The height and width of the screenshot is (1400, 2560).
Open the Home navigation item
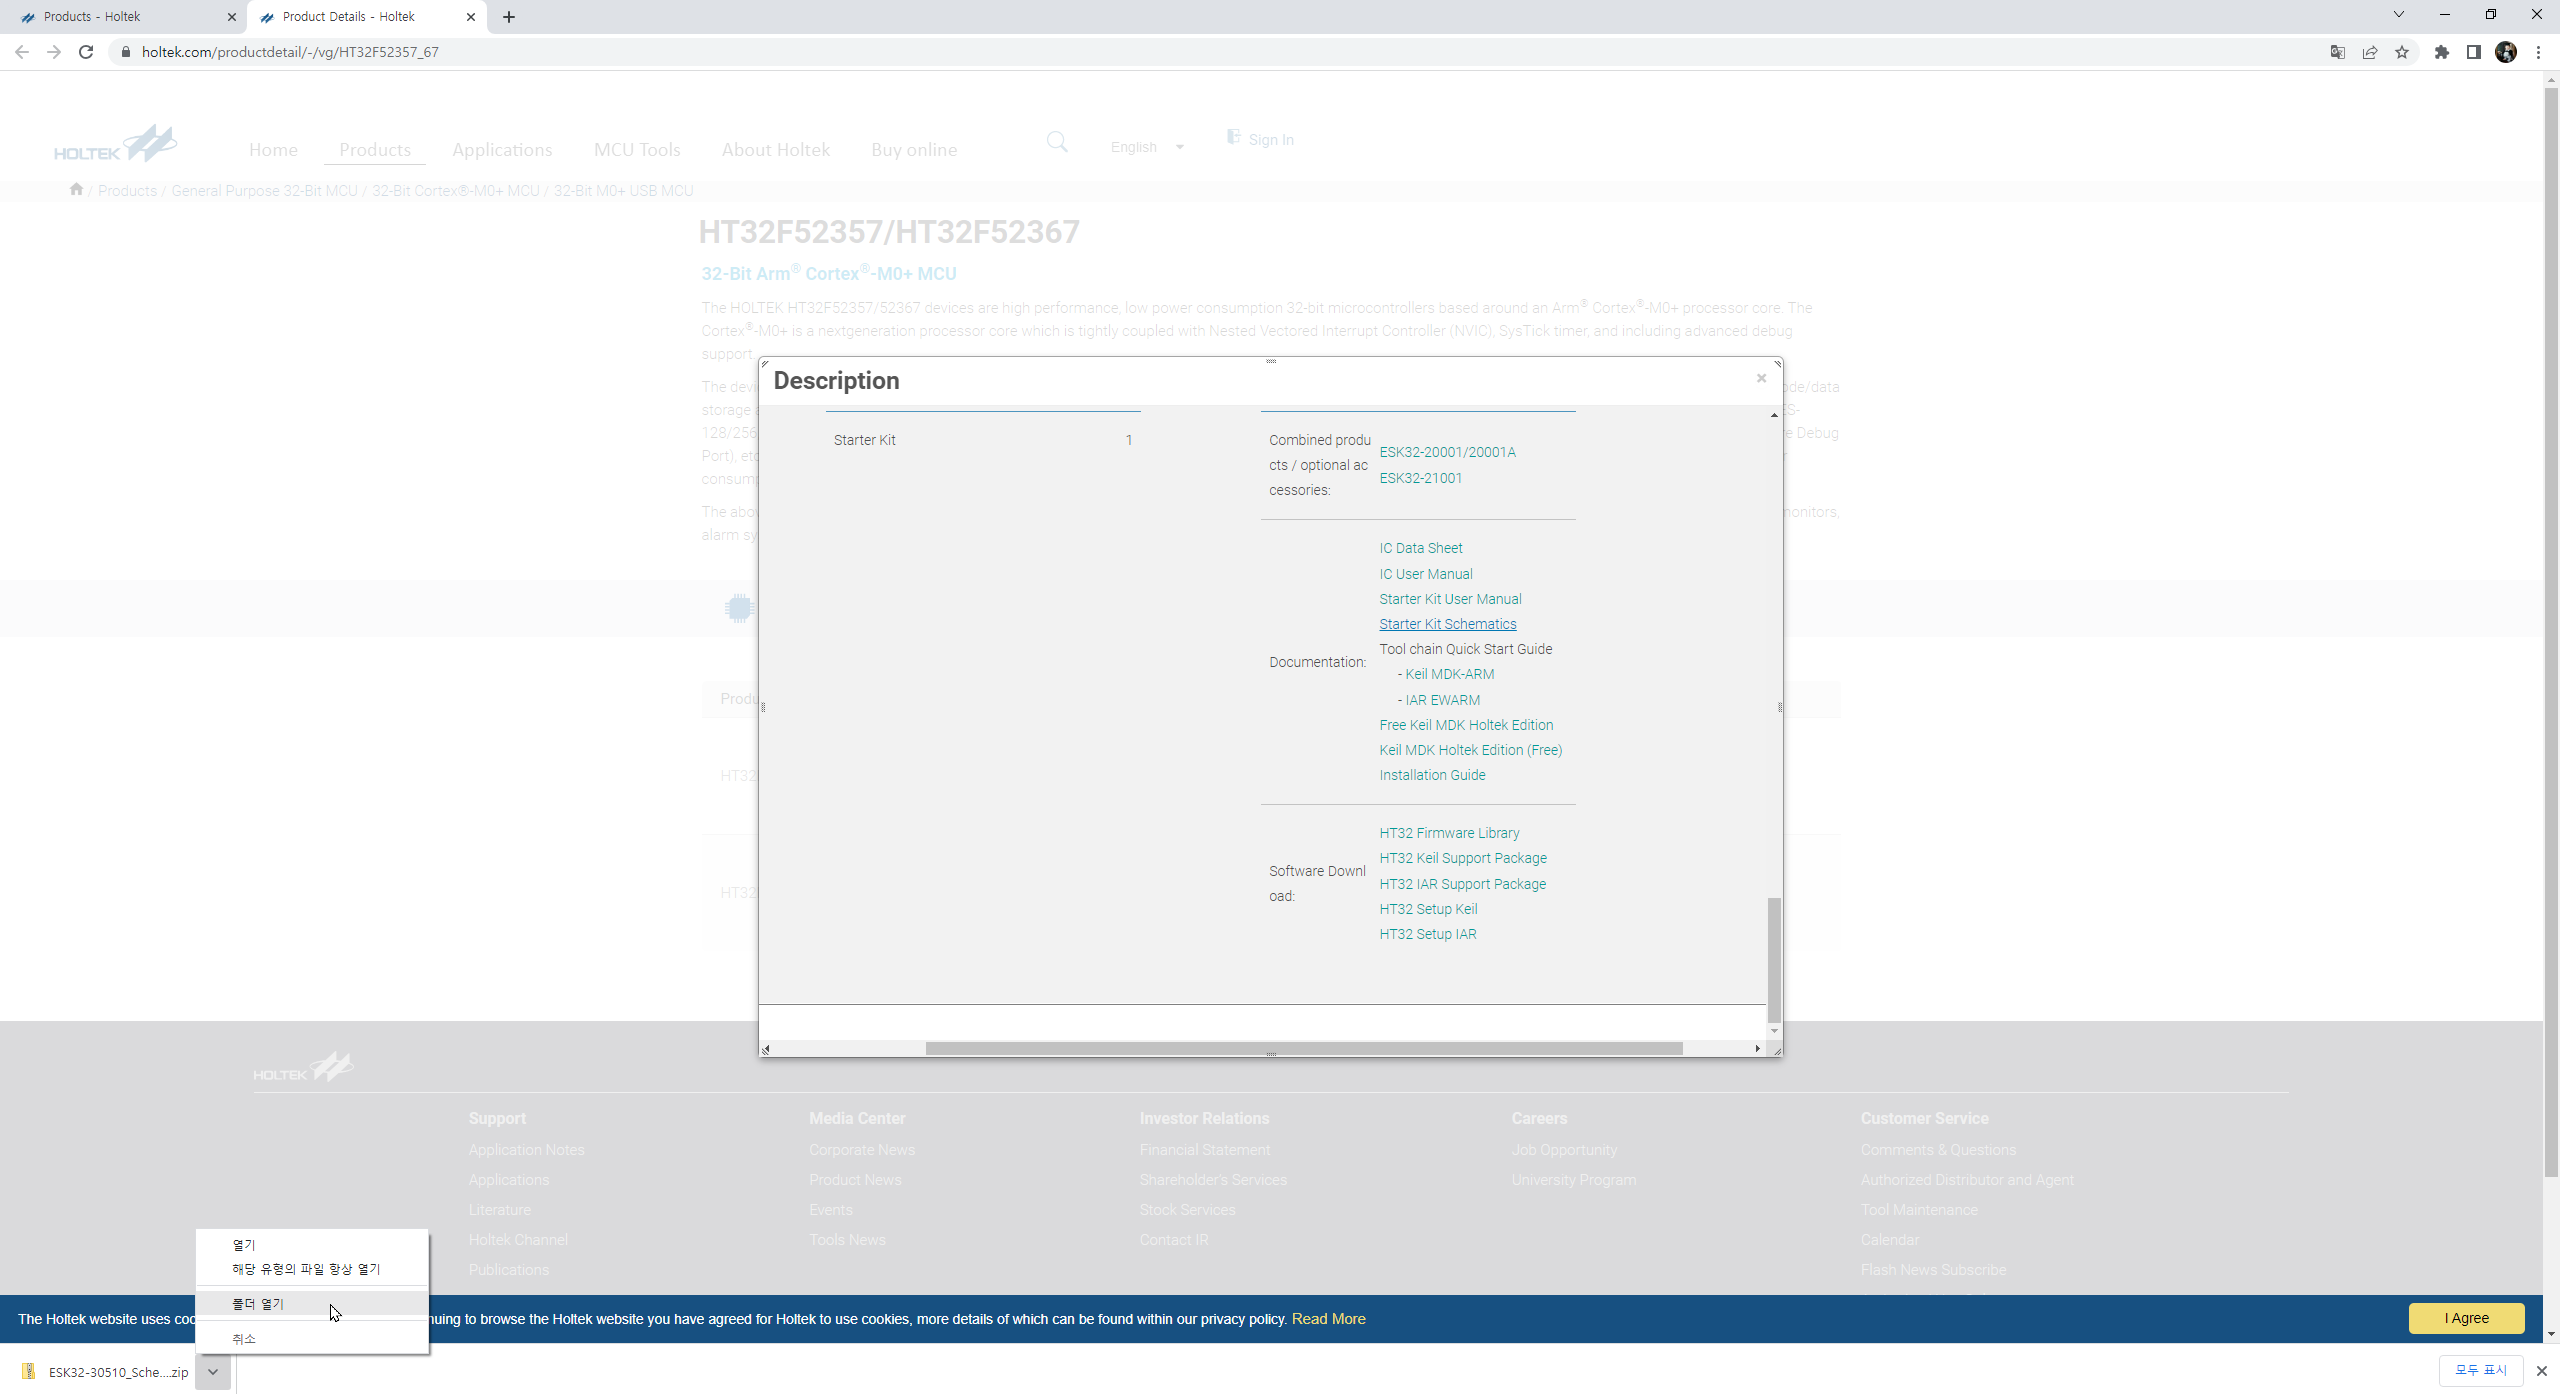click(x=273, y=150)
